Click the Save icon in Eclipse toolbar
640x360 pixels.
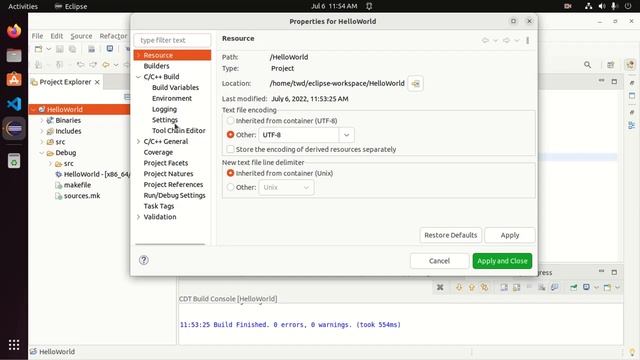(x=60, y=49)
